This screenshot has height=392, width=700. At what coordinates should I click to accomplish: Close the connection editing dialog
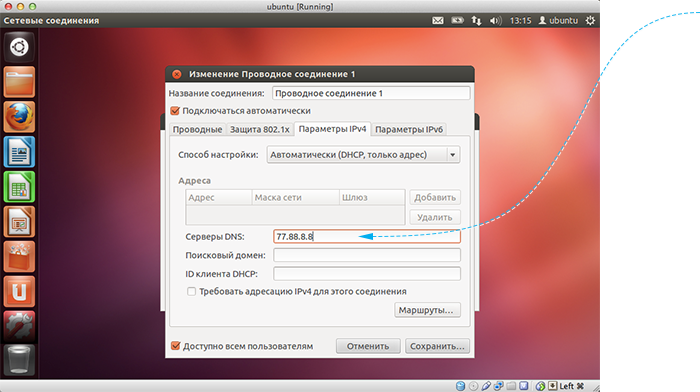(x=177, y=74)
